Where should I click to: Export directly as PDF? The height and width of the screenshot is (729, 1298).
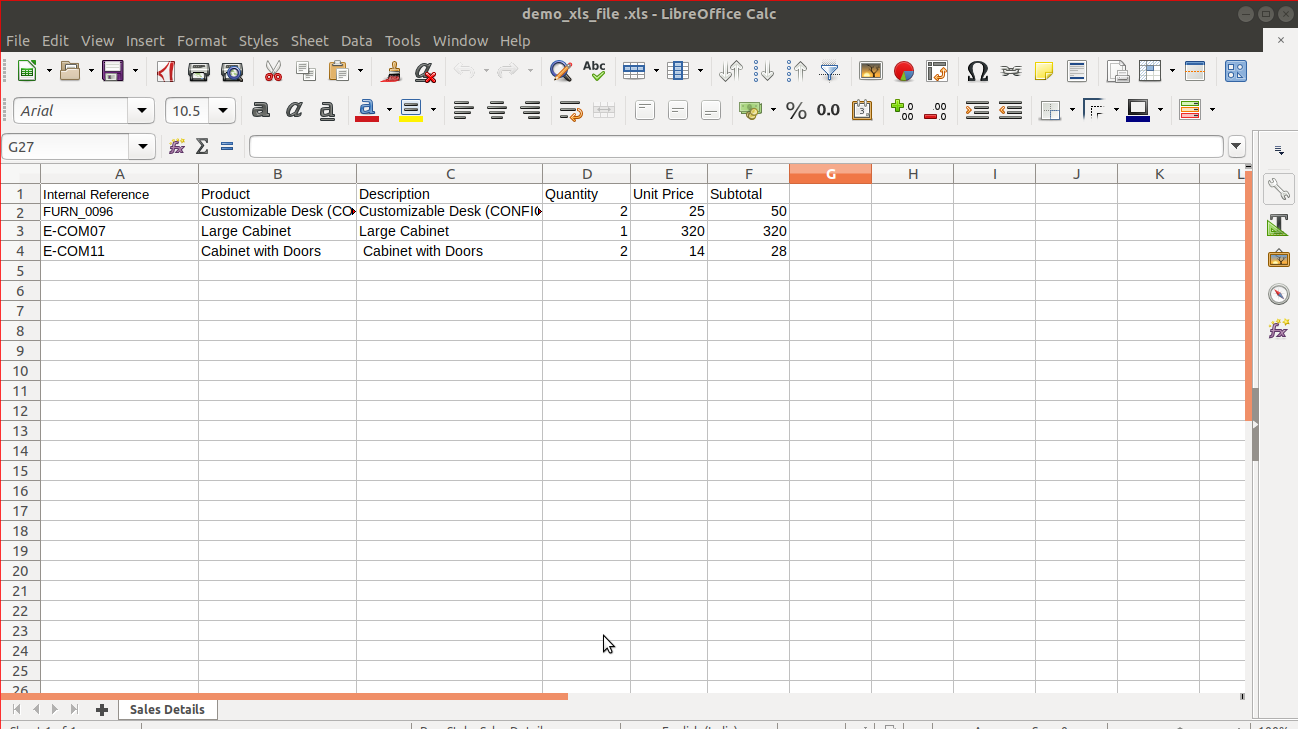pos(166,71)
